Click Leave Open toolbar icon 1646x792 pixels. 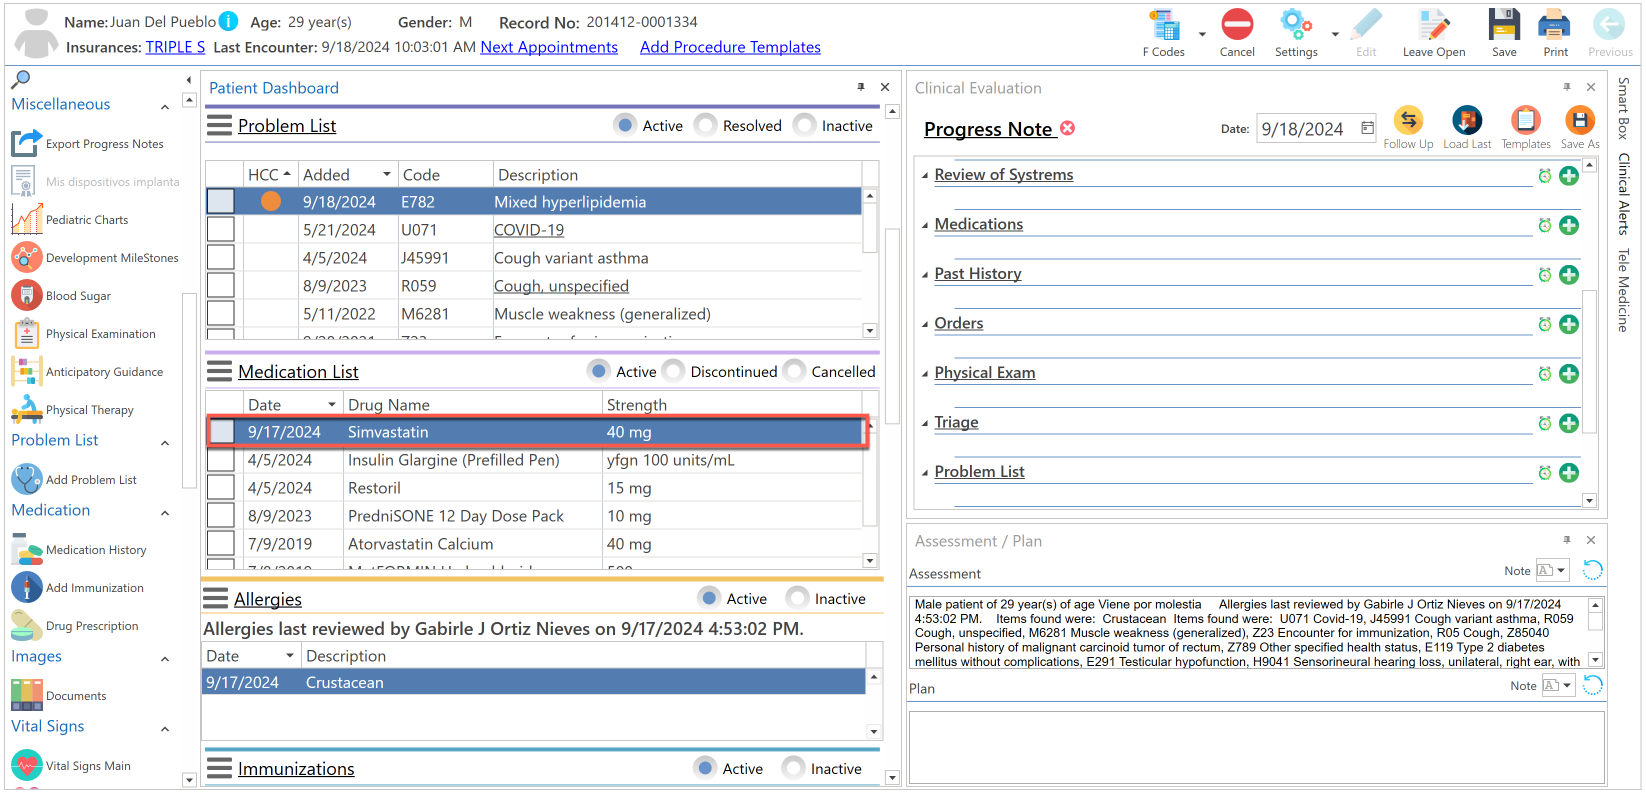point(1434,25)
